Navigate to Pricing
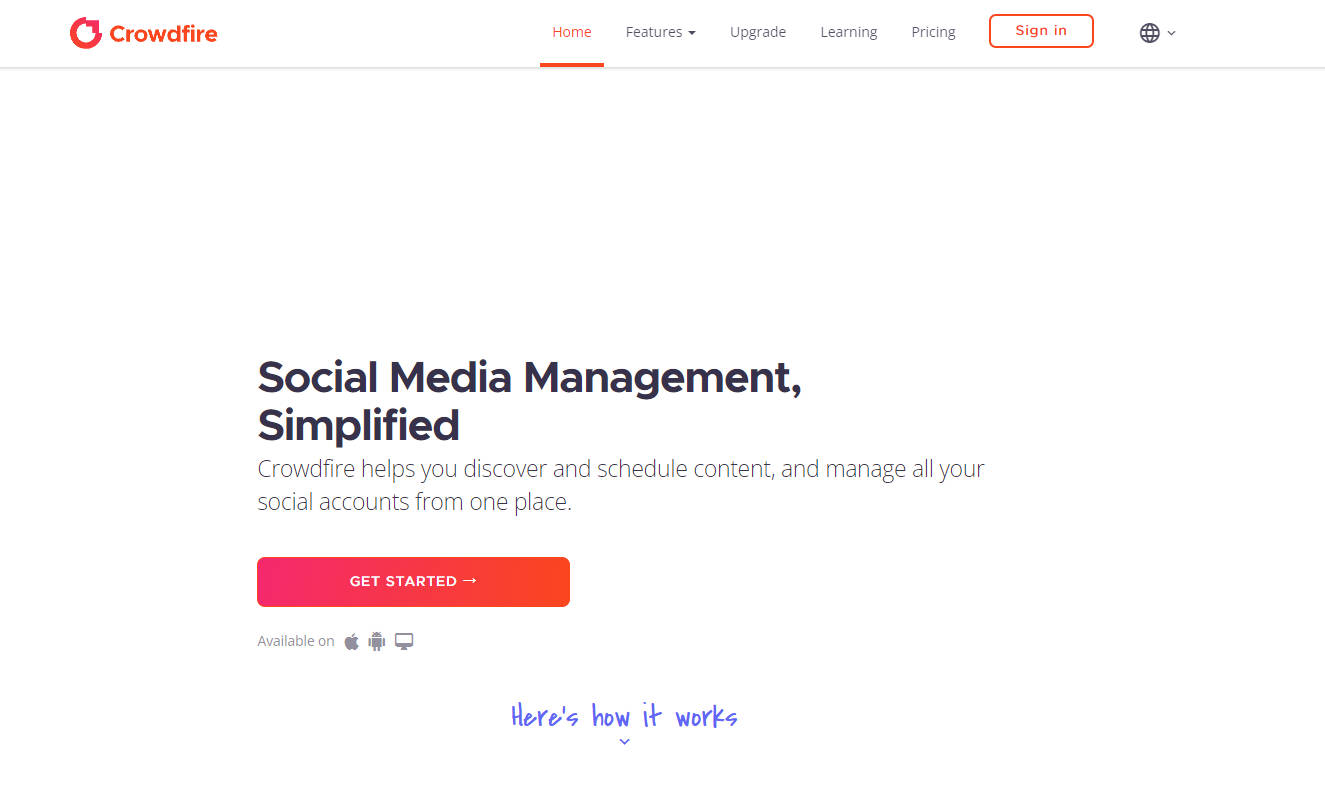Image resolution: width=1325 pixels, height=808 pixels. 934,32
